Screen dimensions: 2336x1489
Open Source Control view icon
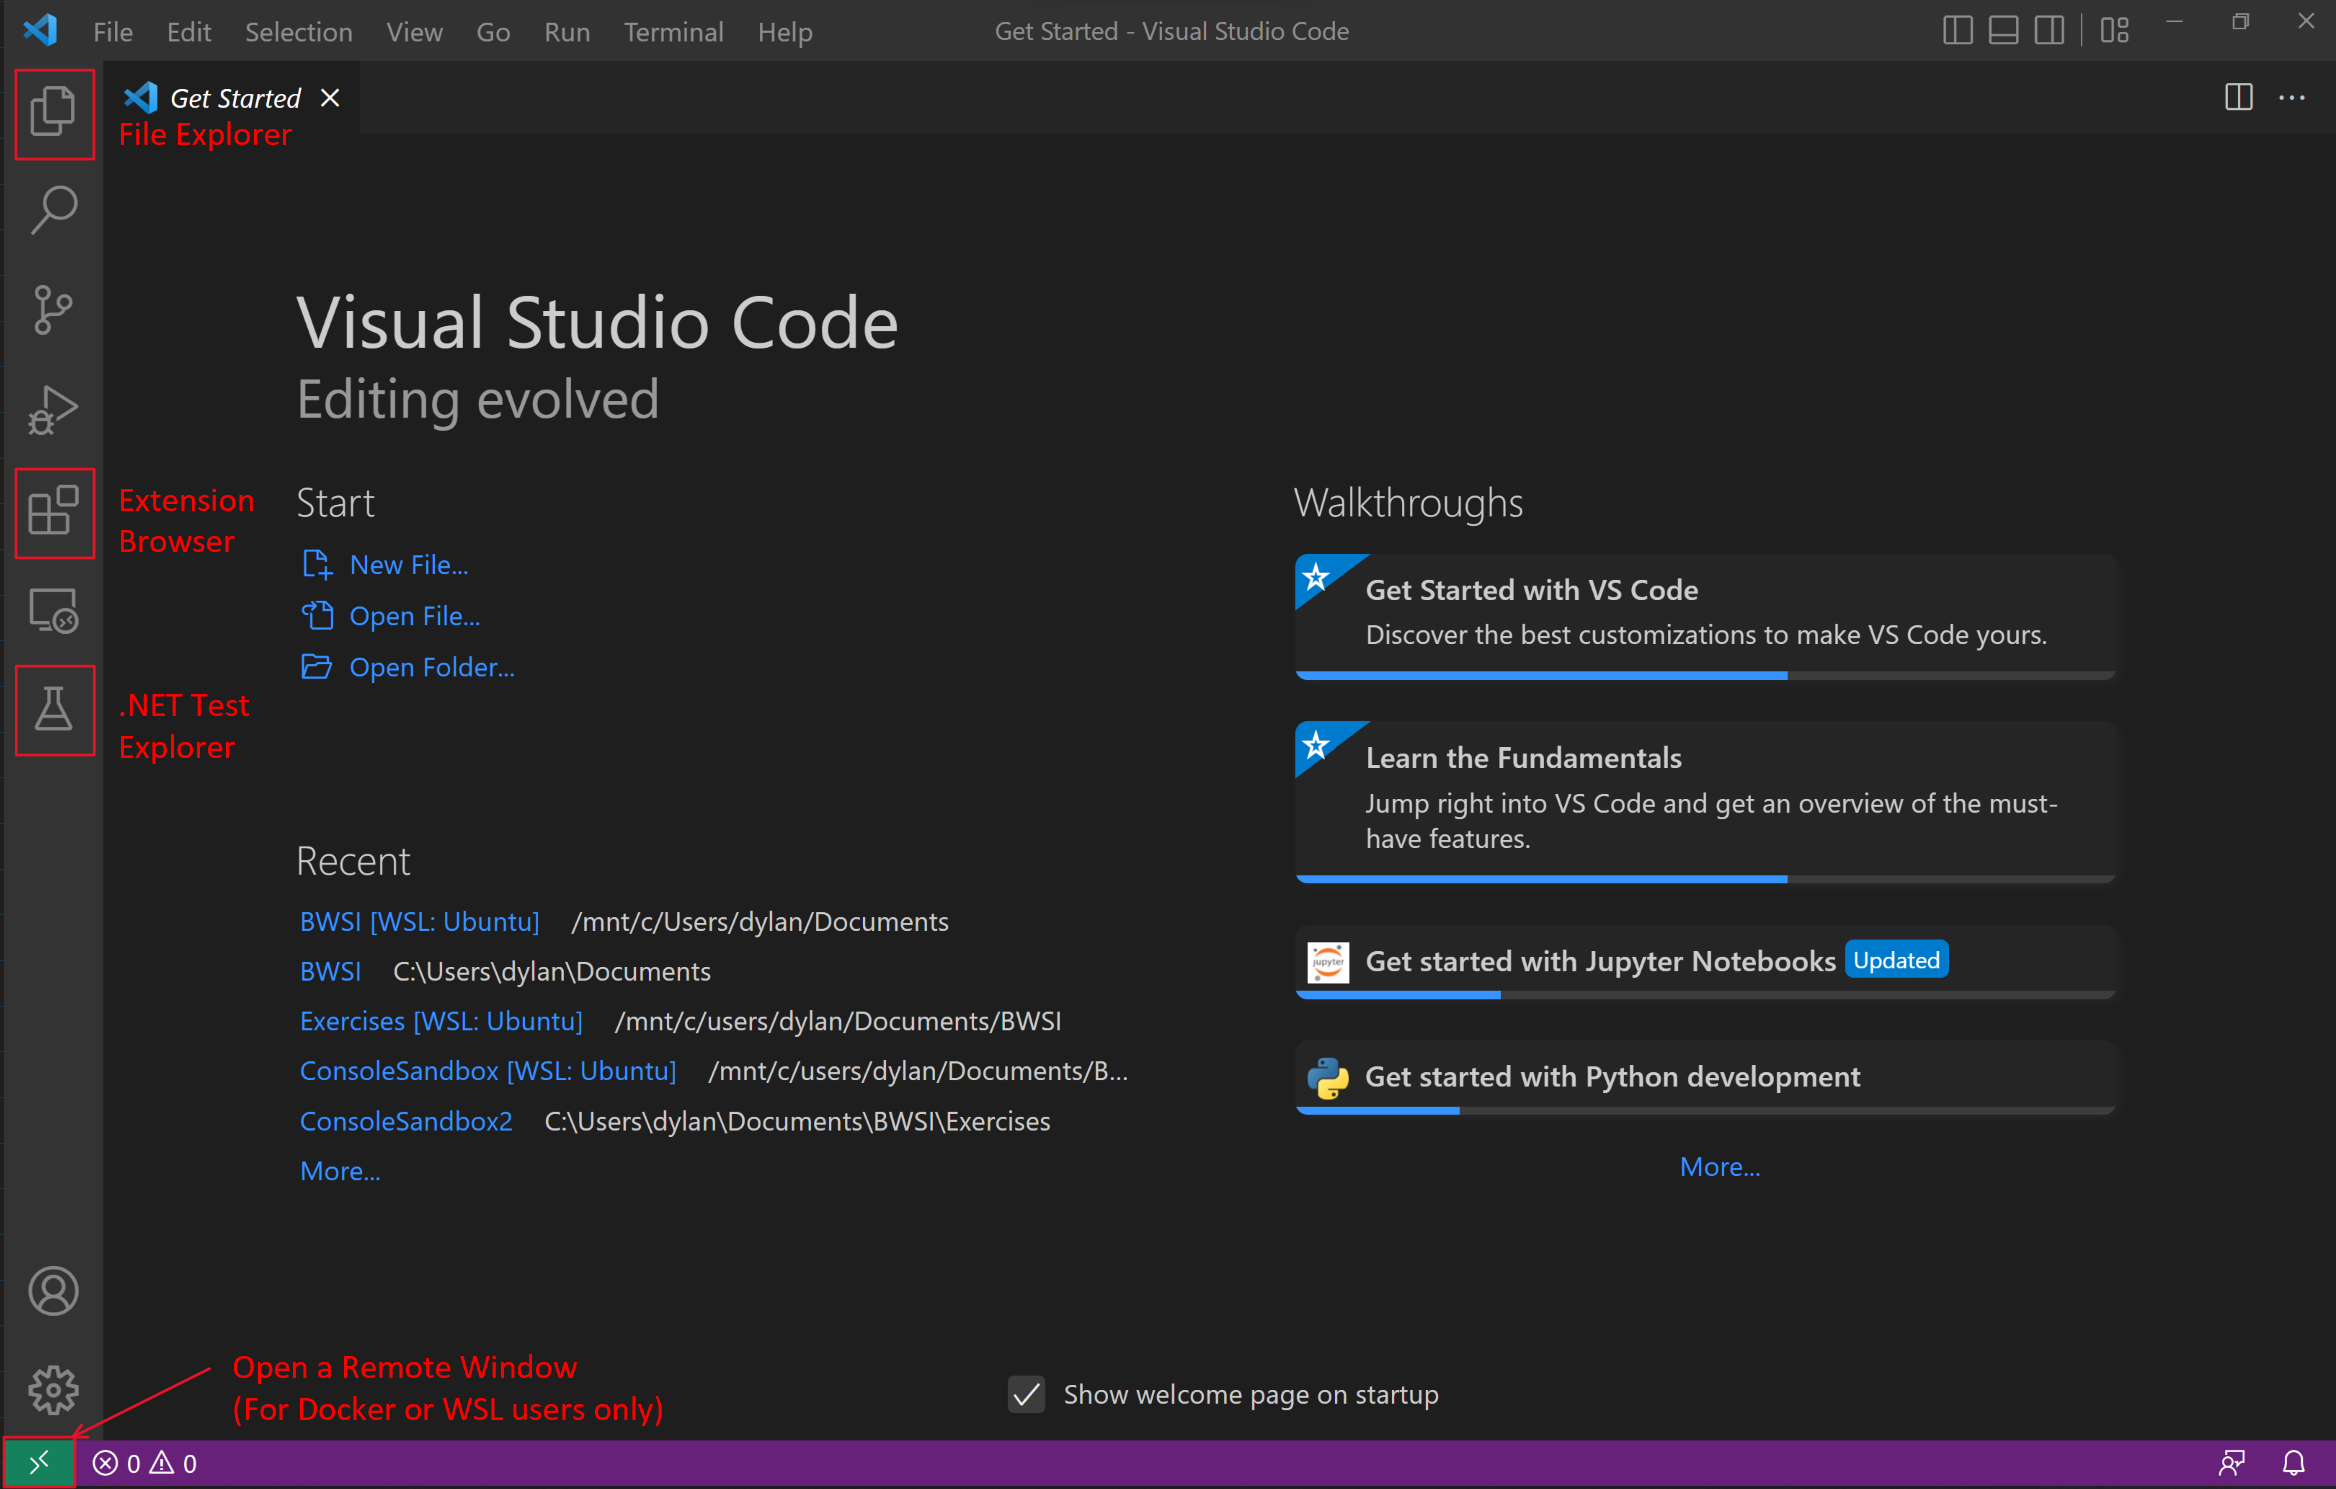[x=54, y=310]
